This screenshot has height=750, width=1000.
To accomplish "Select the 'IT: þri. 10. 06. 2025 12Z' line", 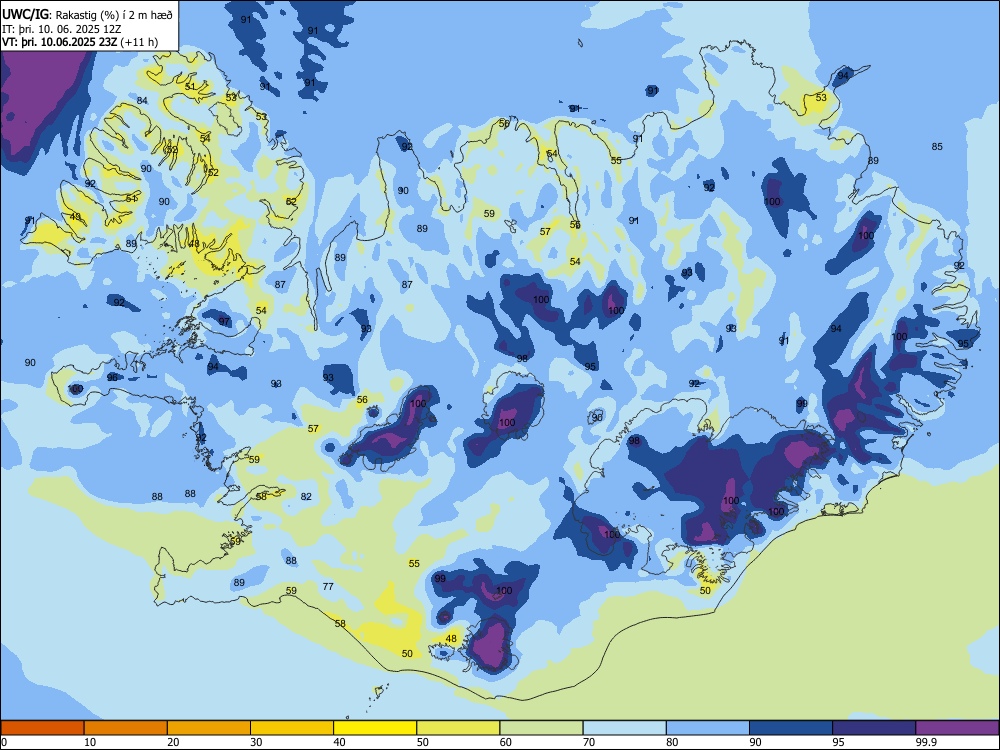I will pyautogui.click(x=62, y=29).
